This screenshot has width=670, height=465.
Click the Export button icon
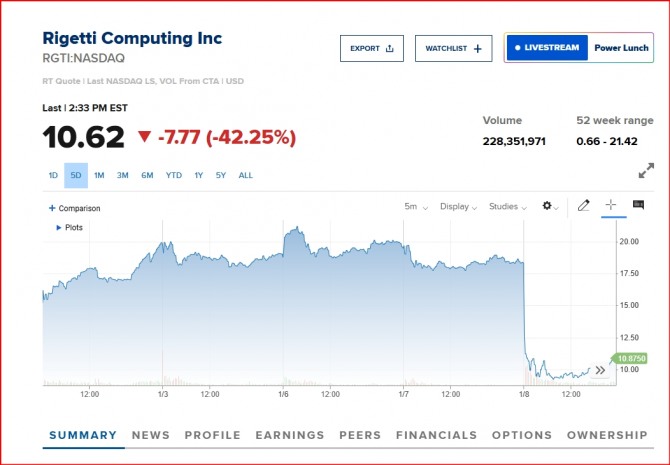[390, 48]
